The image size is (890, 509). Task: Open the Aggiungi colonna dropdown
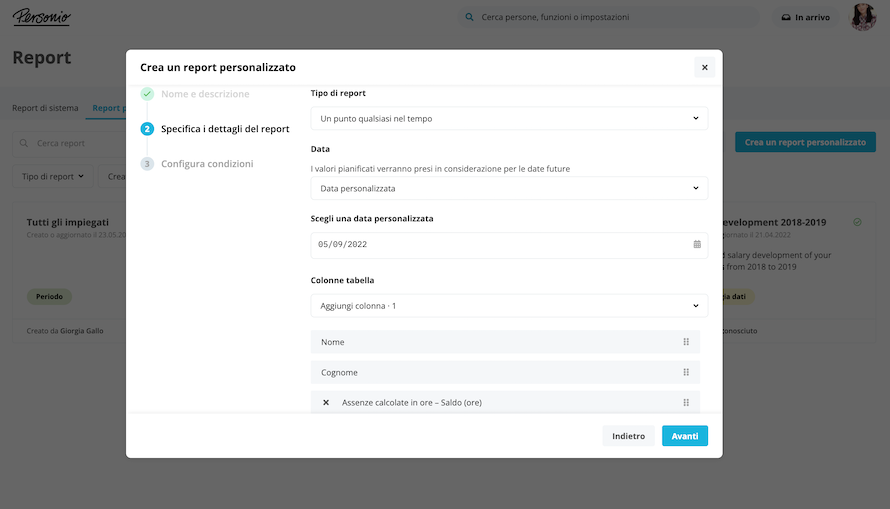point(509,305)
